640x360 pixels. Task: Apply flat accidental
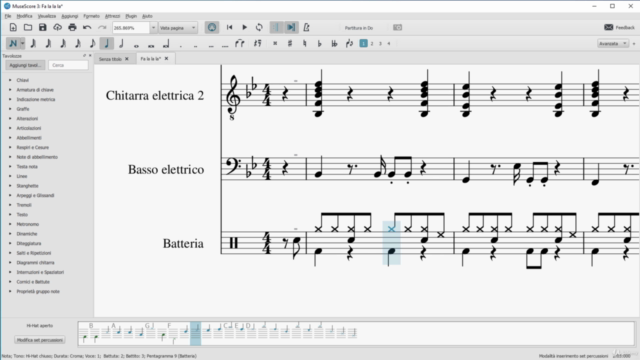coord(319,43)
